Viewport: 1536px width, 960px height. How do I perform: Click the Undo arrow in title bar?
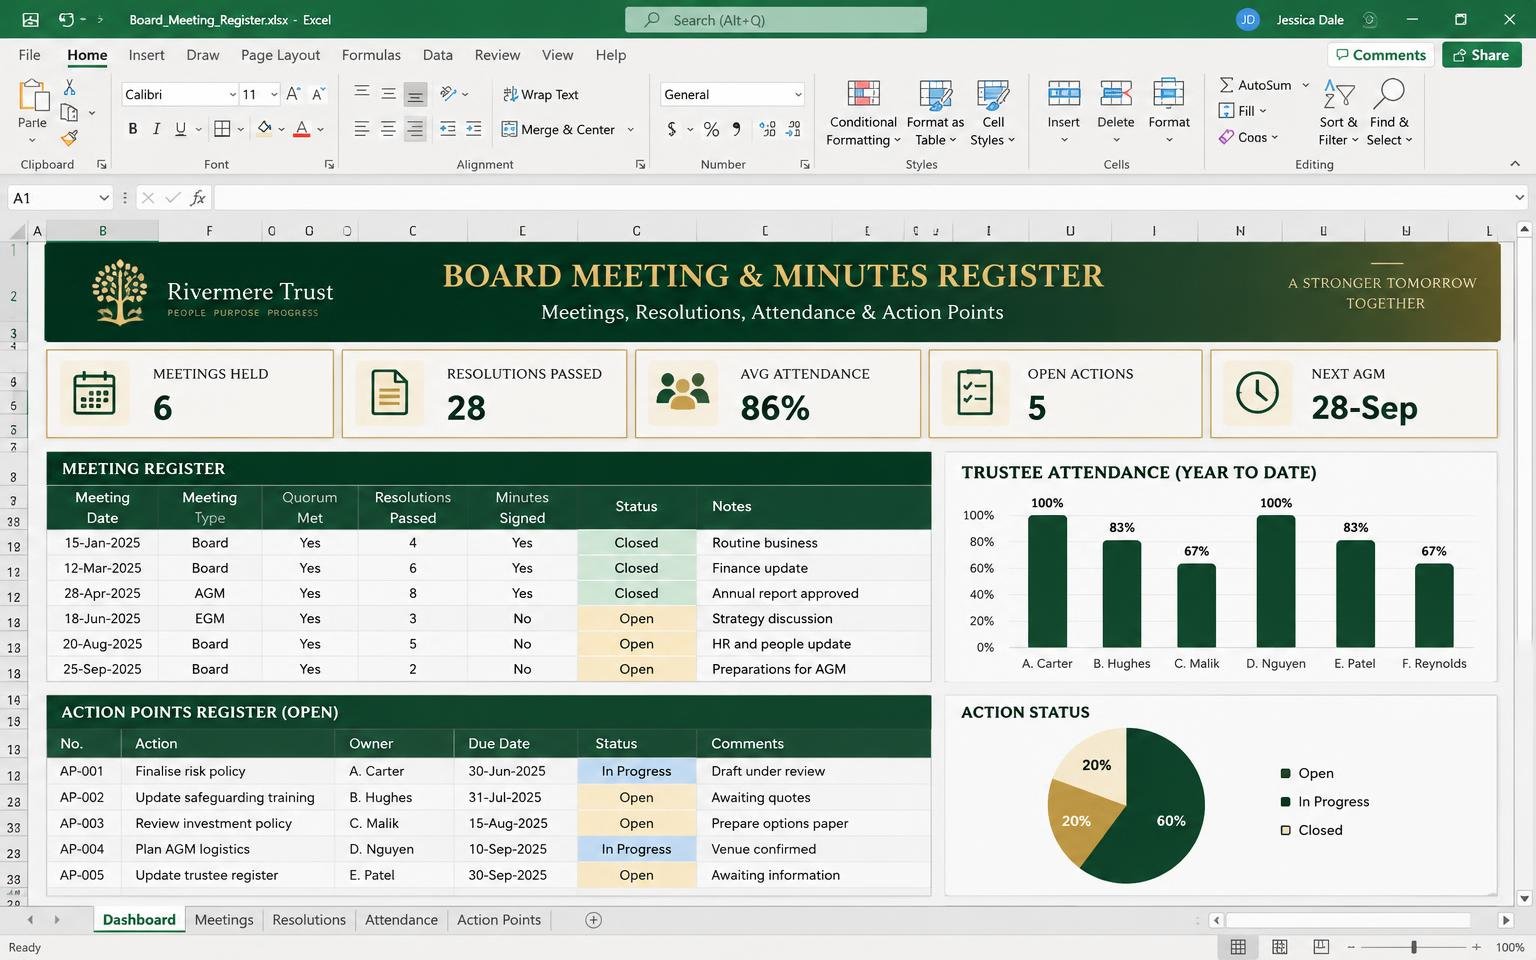point(67,19)
